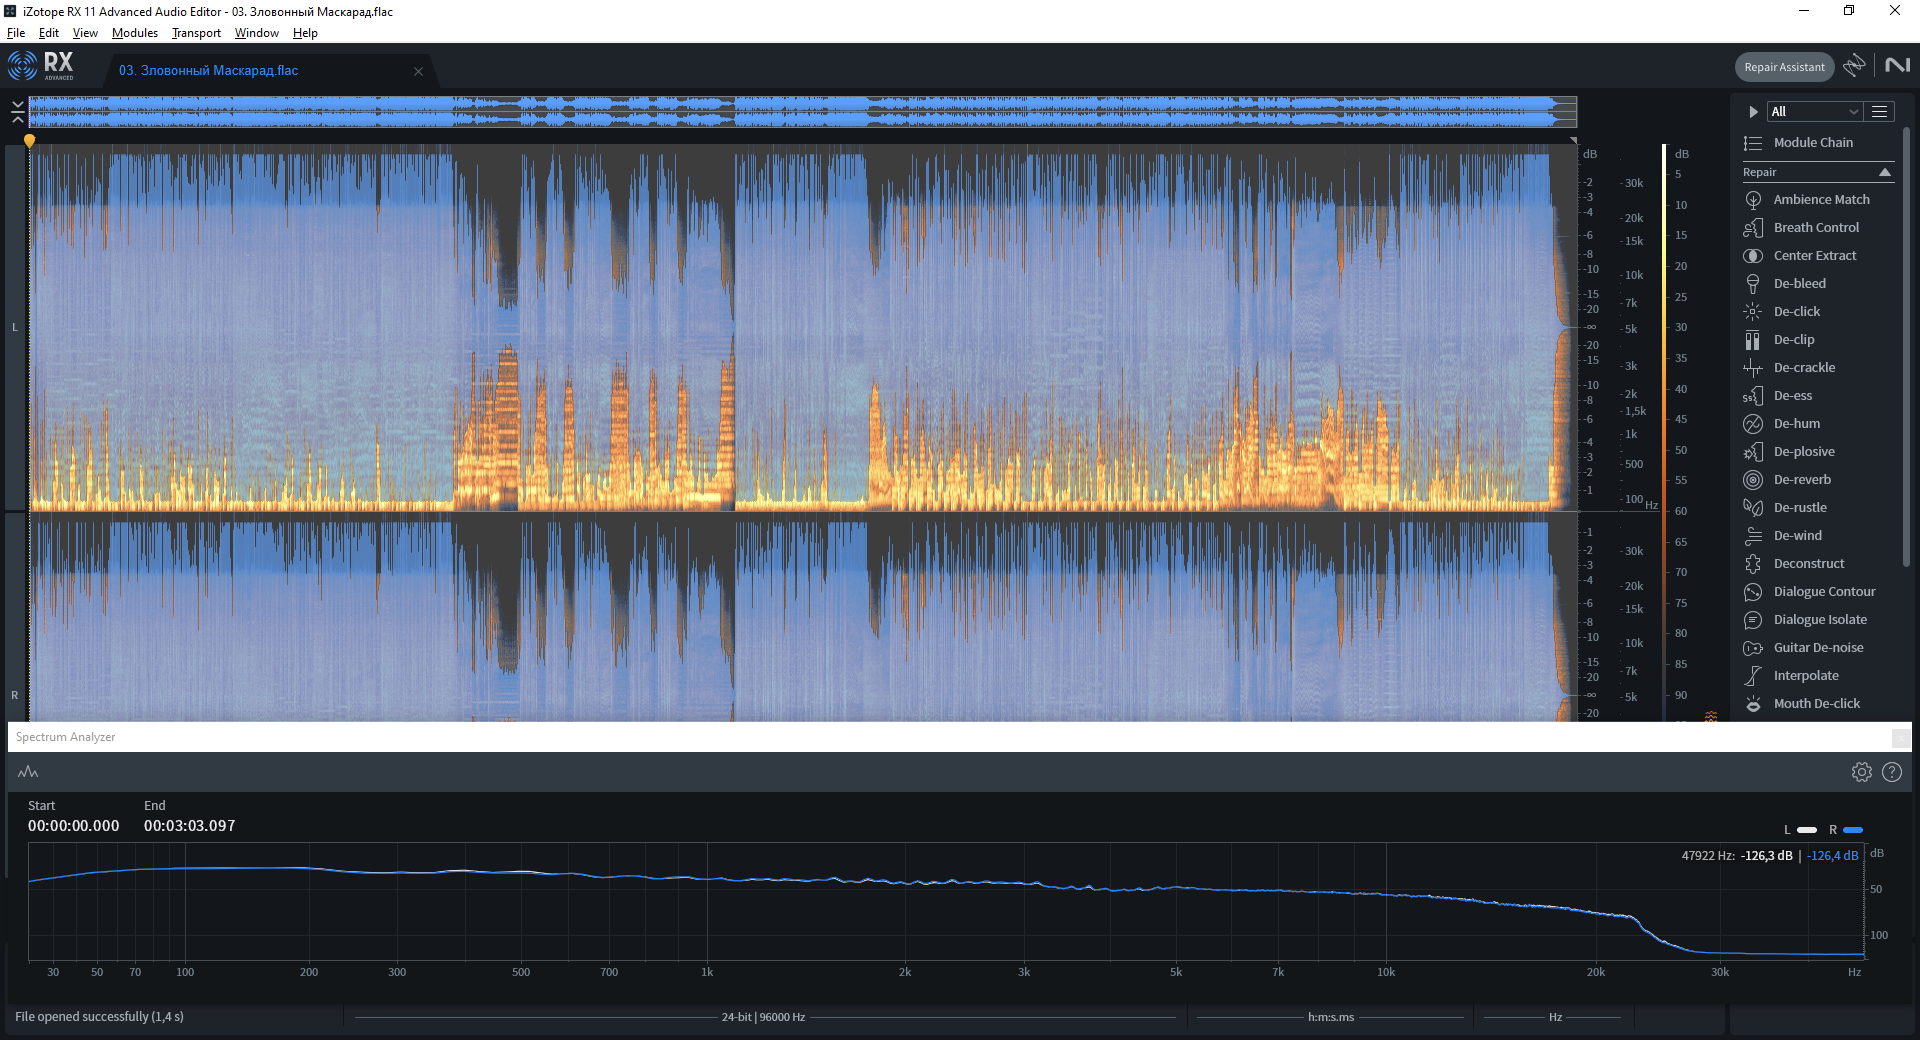The width and height of the screenshot is (1920, 1040).
Task: Launch Repair Assistant
Action: (1784, 67)
